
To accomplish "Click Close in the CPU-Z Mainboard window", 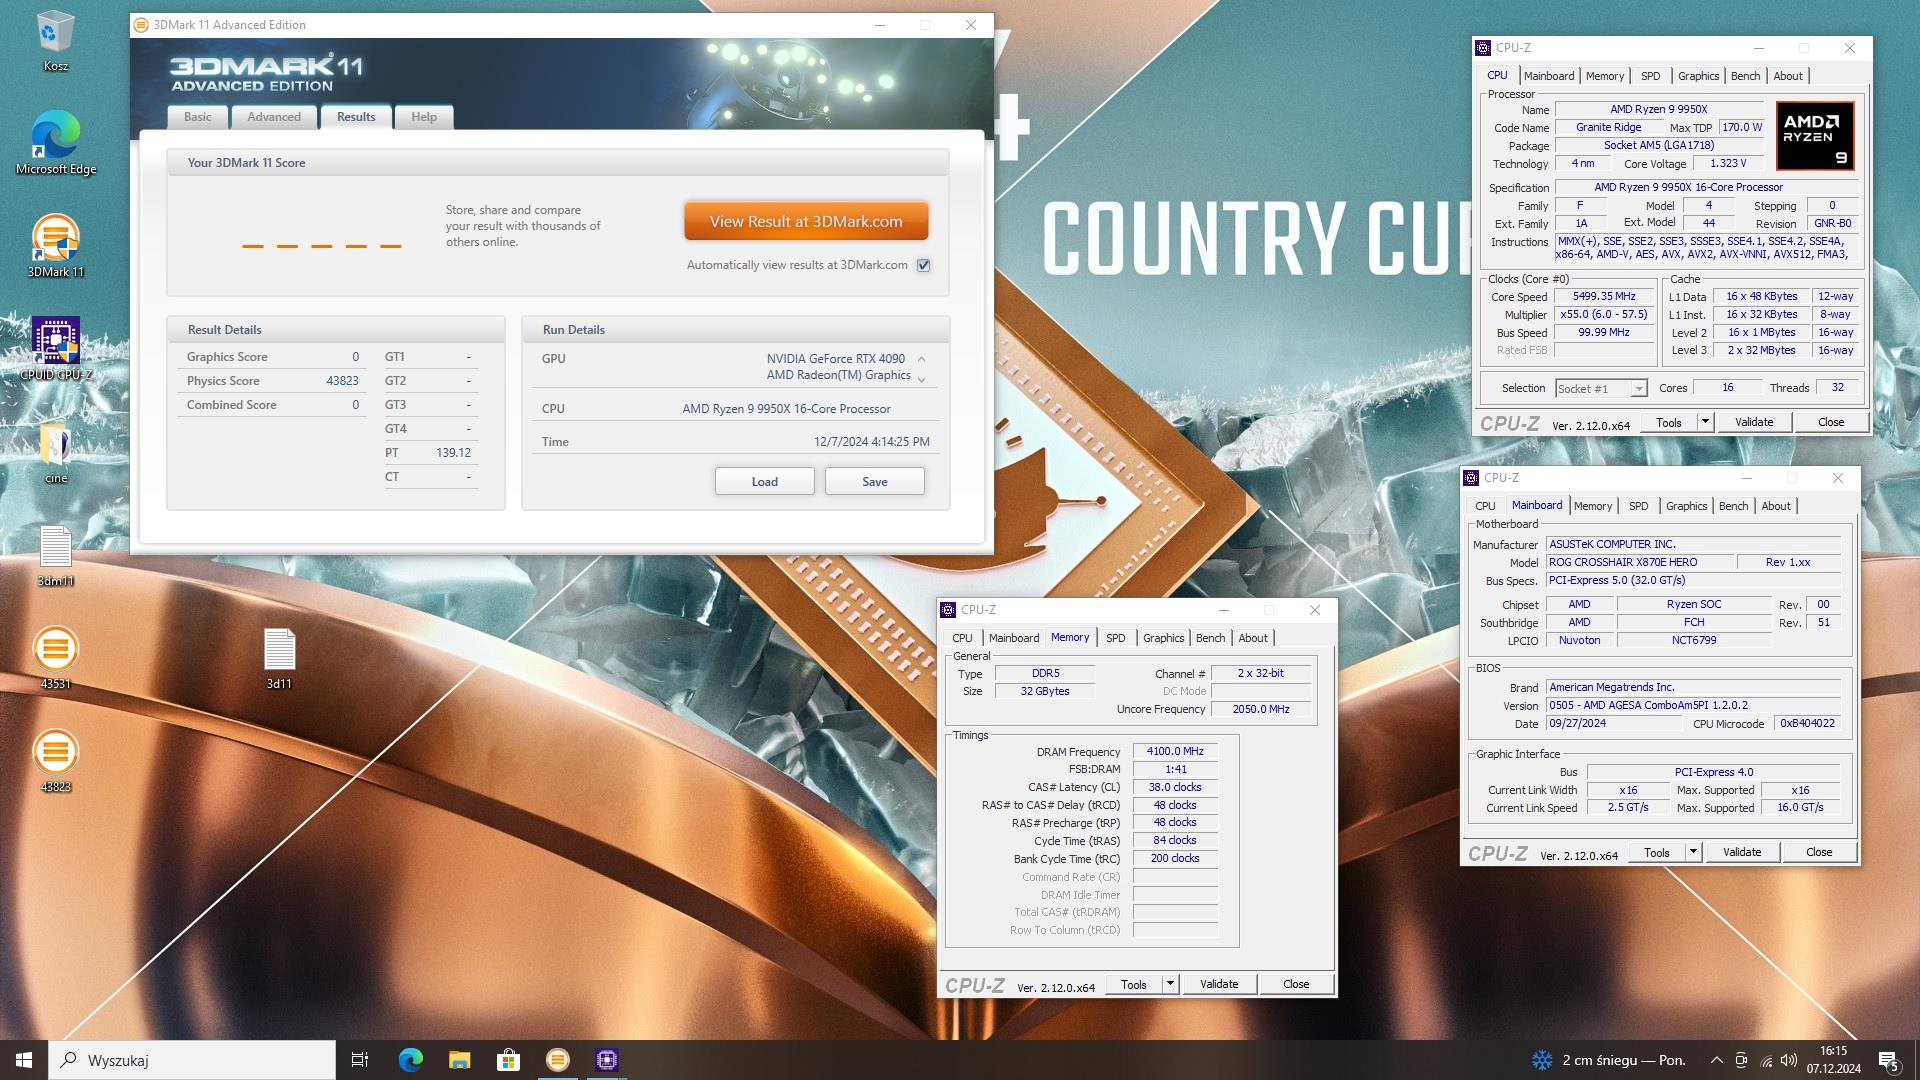I will click(x=1819, y=852).
